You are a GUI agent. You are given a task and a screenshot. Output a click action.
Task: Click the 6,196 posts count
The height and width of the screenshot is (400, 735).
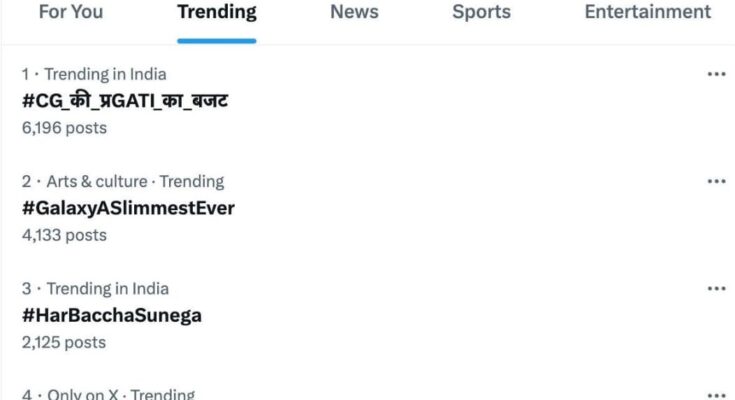(64, 128)
